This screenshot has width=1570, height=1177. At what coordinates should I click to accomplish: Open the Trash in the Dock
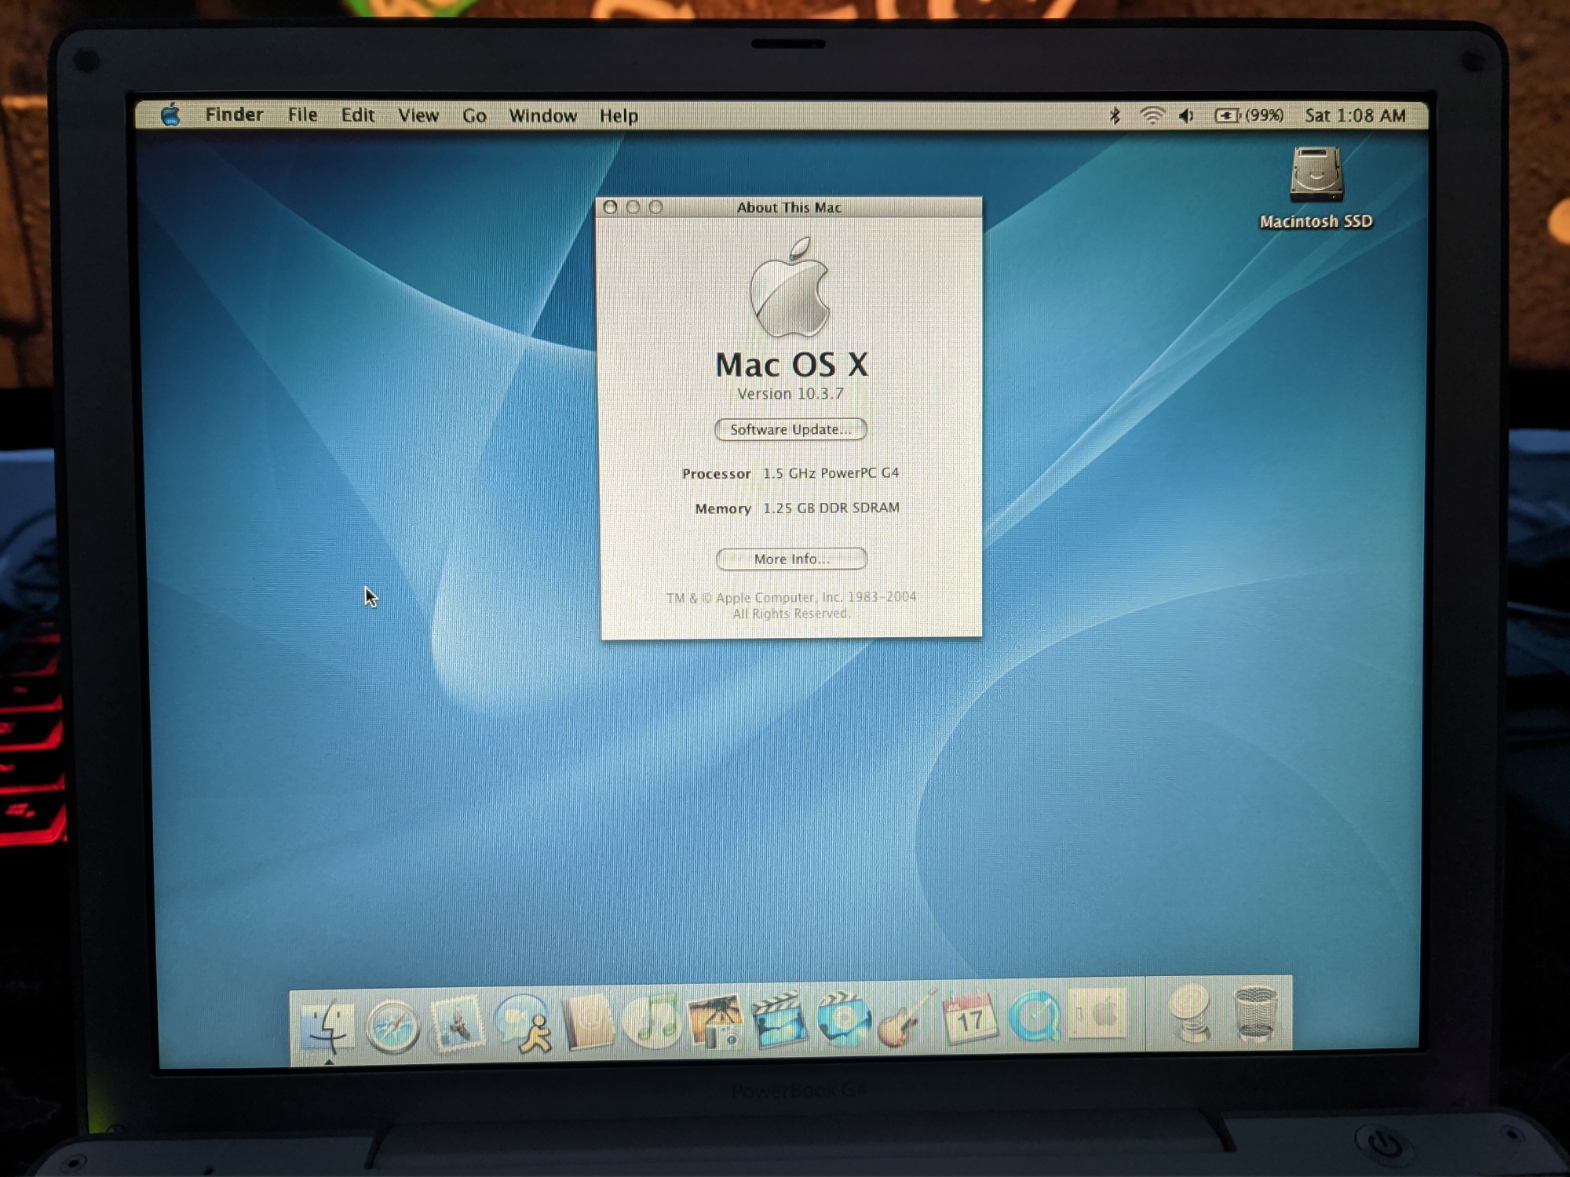1255,1013
